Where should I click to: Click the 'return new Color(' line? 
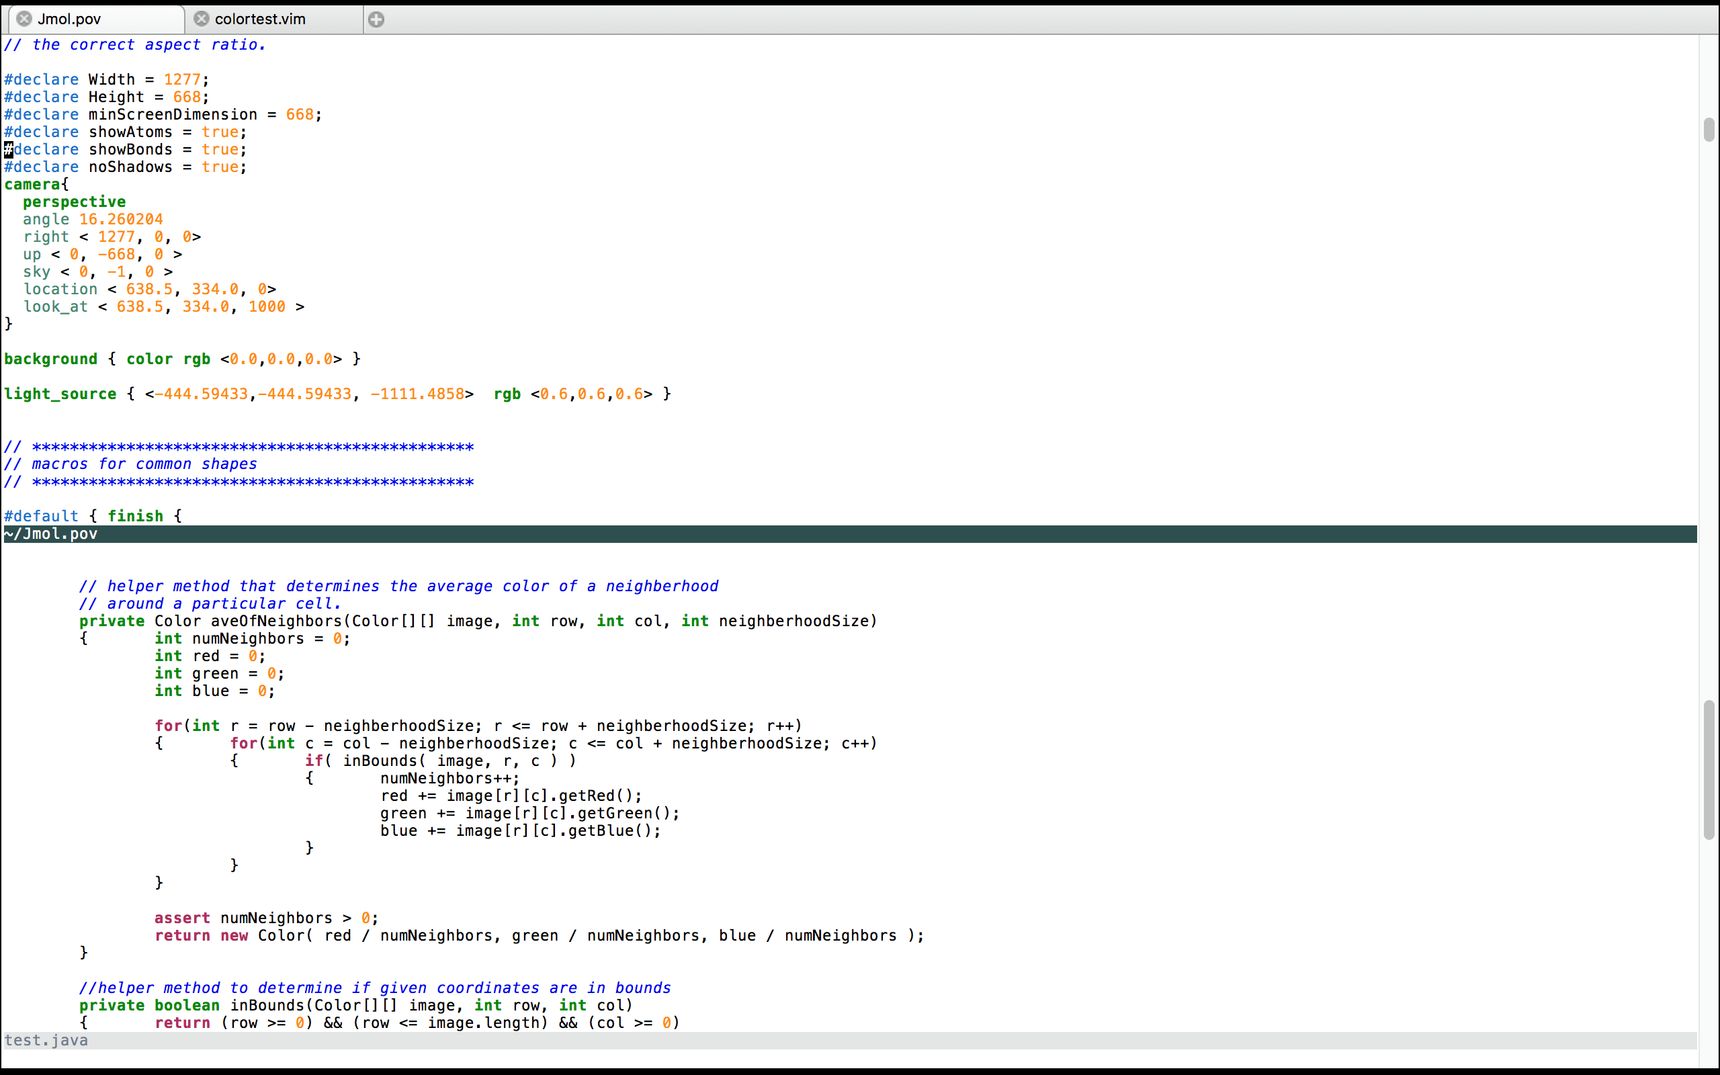540,936
